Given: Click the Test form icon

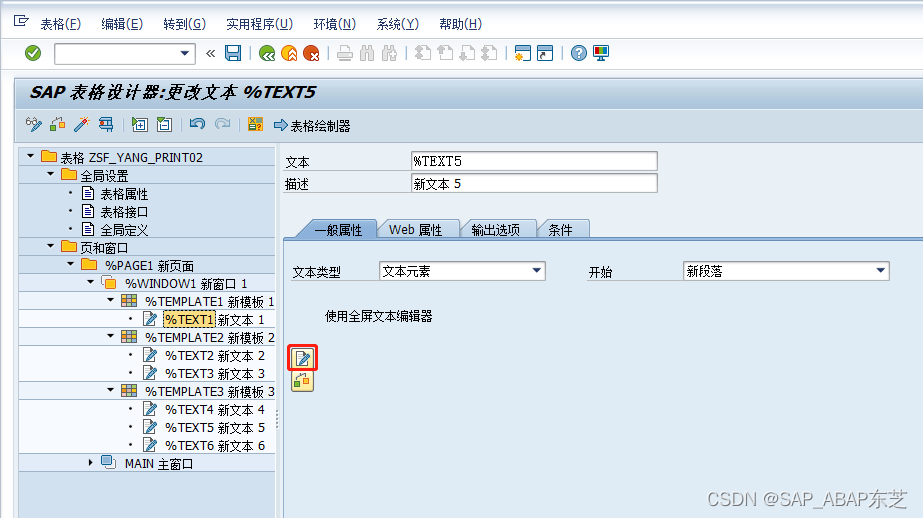Looking at the screenshot, I should 106,124.
